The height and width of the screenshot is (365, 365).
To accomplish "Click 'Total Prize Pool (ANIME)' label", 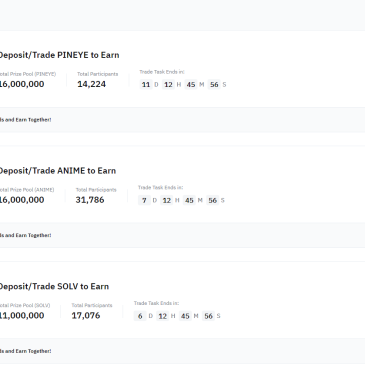I will tap(27, 190).
